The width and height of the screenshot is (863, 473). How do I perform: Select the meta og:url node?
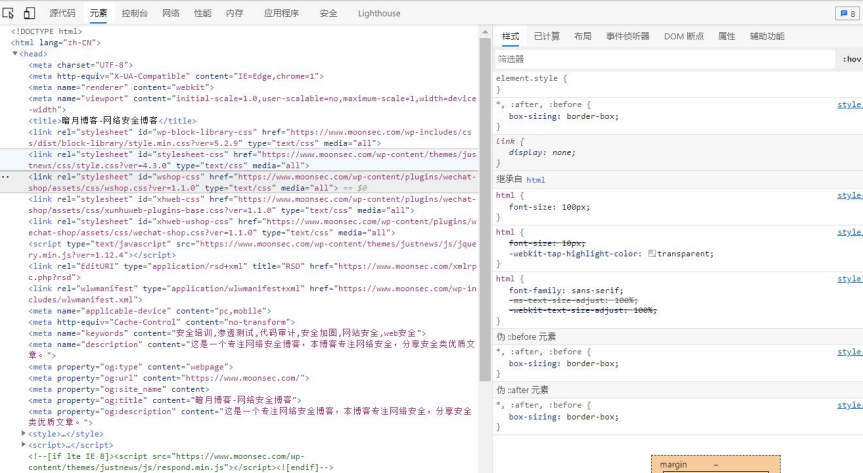coord(169,378)
